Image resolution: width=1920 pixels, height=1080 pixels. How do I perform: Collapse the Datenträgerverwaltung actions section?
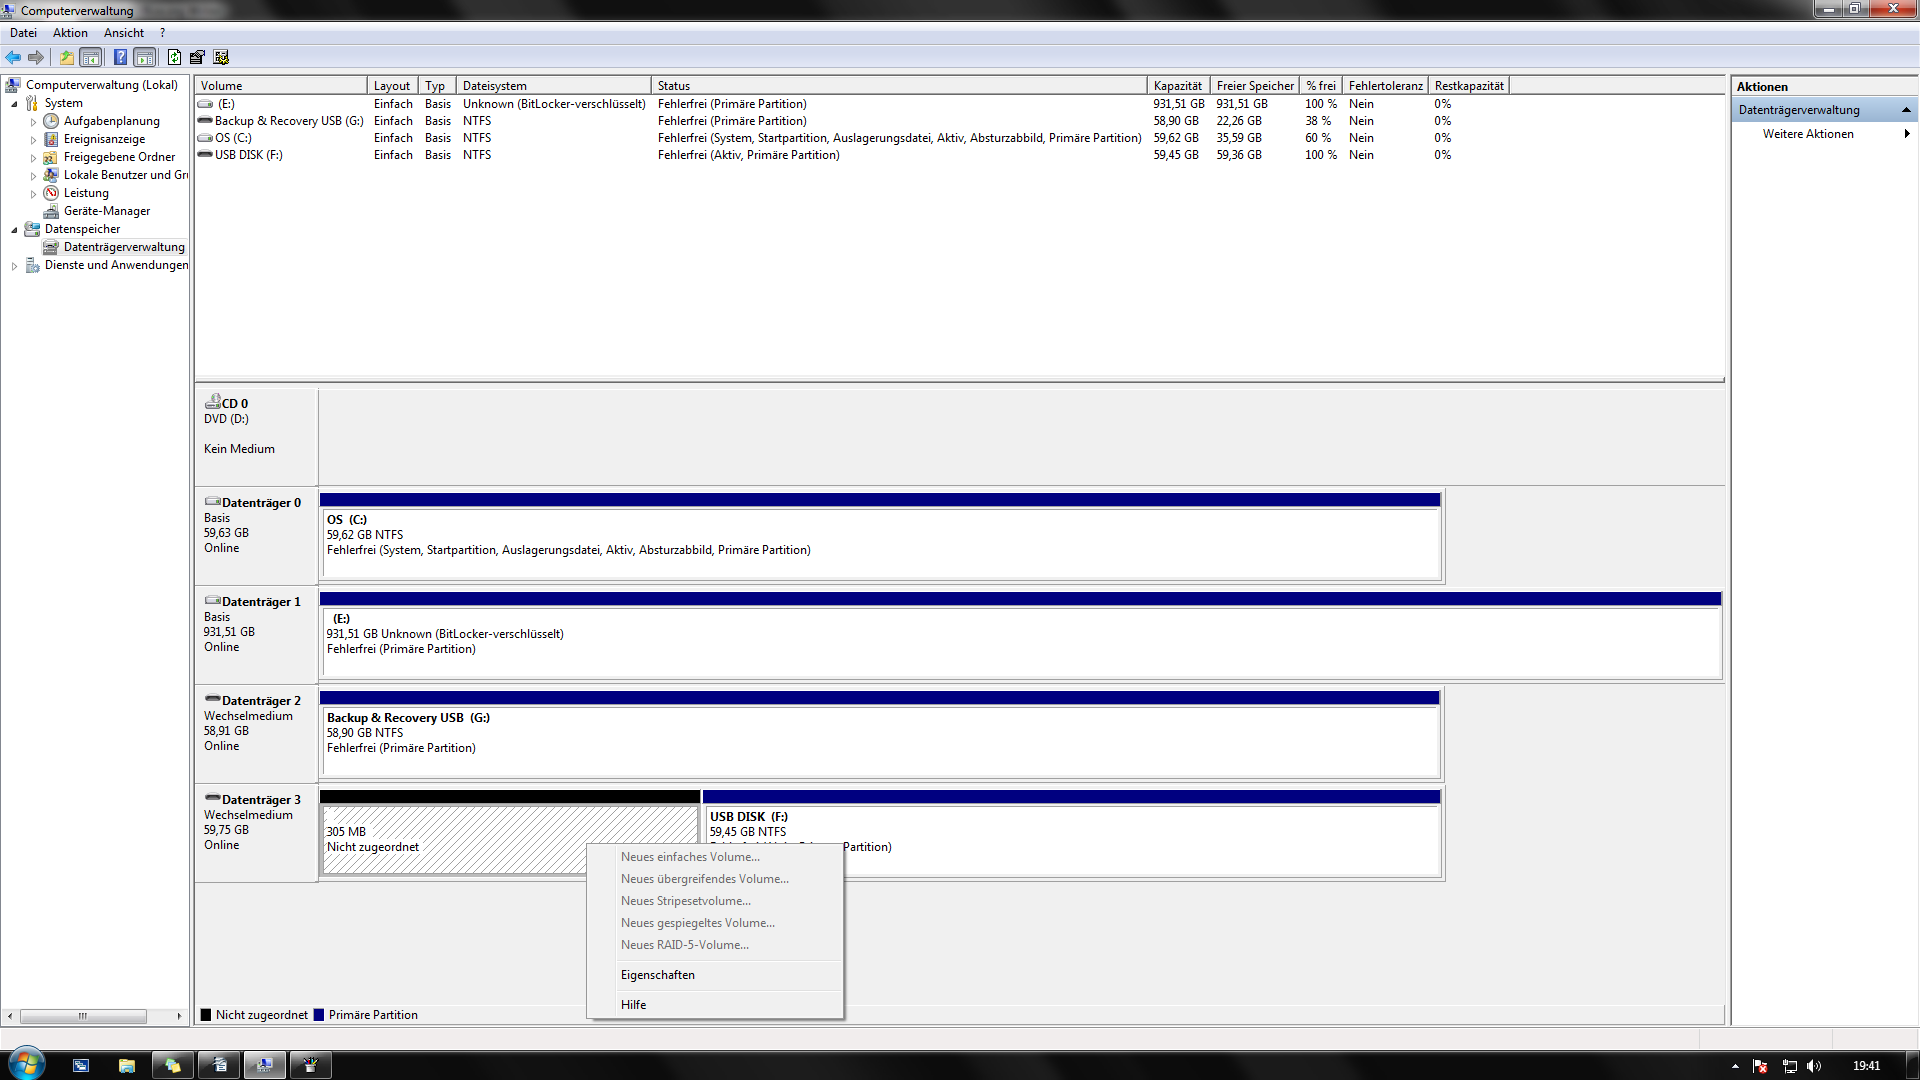click(1906, 110)
